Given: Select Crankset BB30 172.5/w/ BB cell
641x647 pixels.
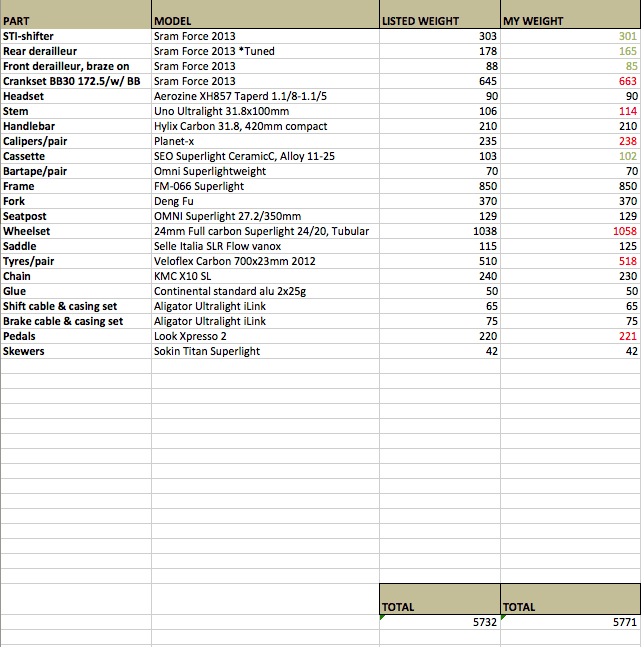Looking at the screenshot, I should pyautogui.click(x=76, y=81).
